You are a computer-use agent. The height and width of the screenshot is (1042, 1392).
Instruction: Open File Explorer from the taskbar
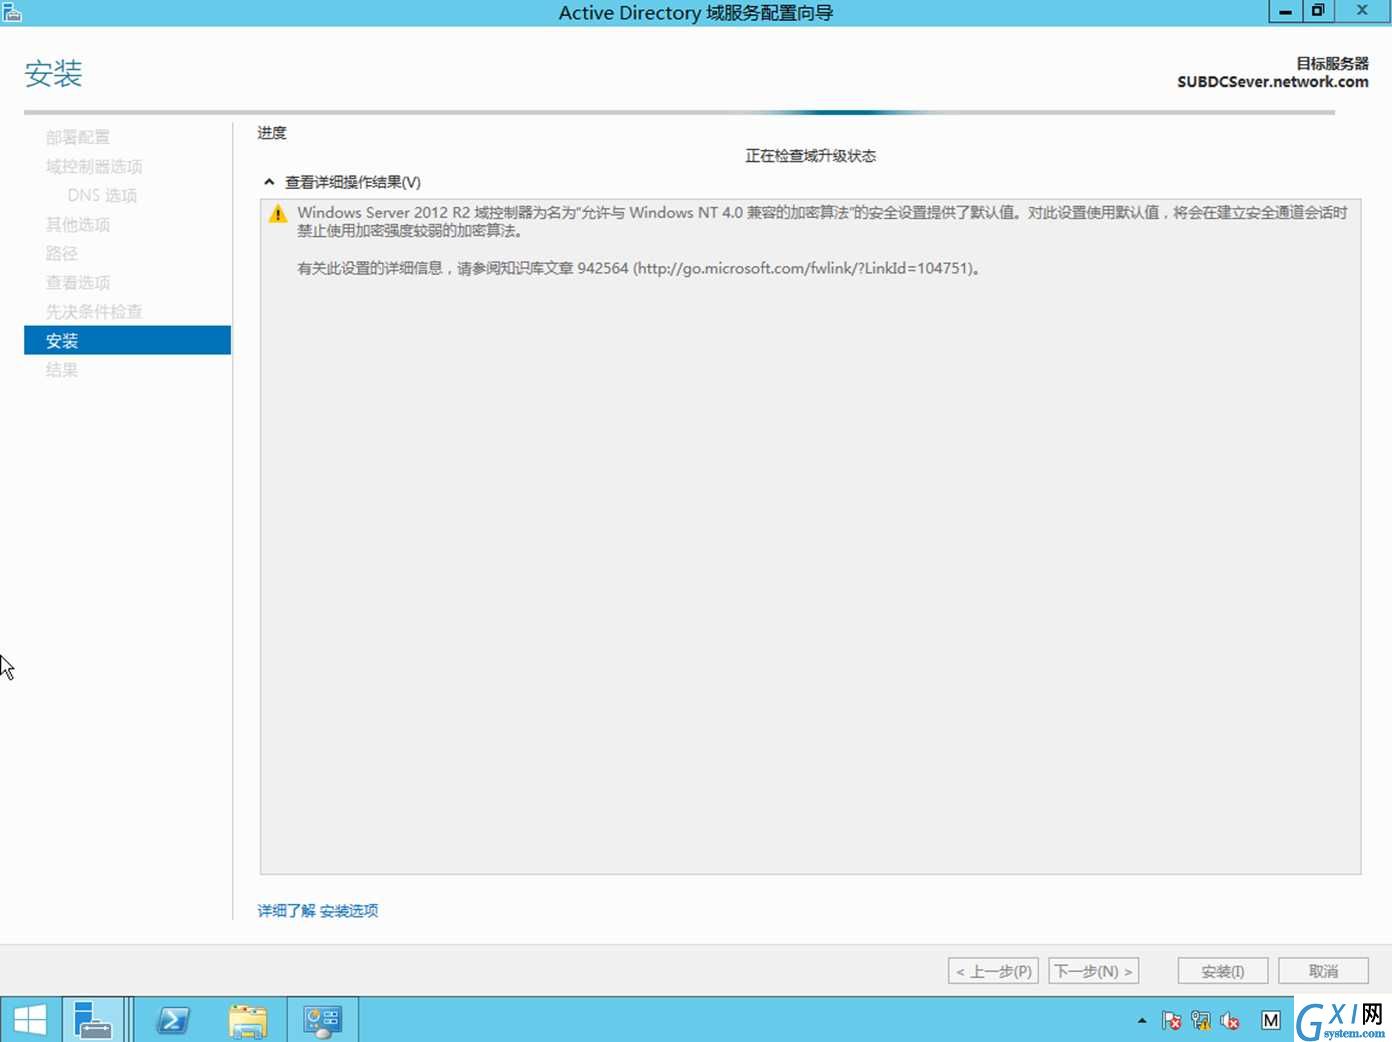pos(247,1020)
